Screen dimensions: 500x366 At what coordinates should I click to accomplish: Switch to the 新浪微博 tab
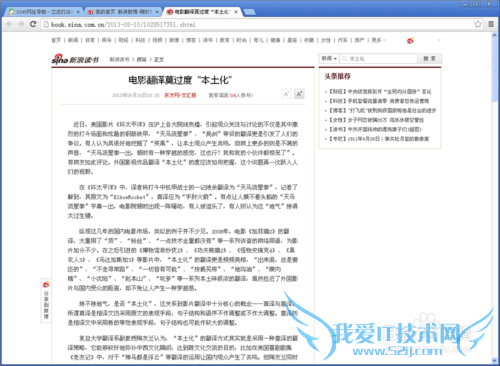(123, 12)
